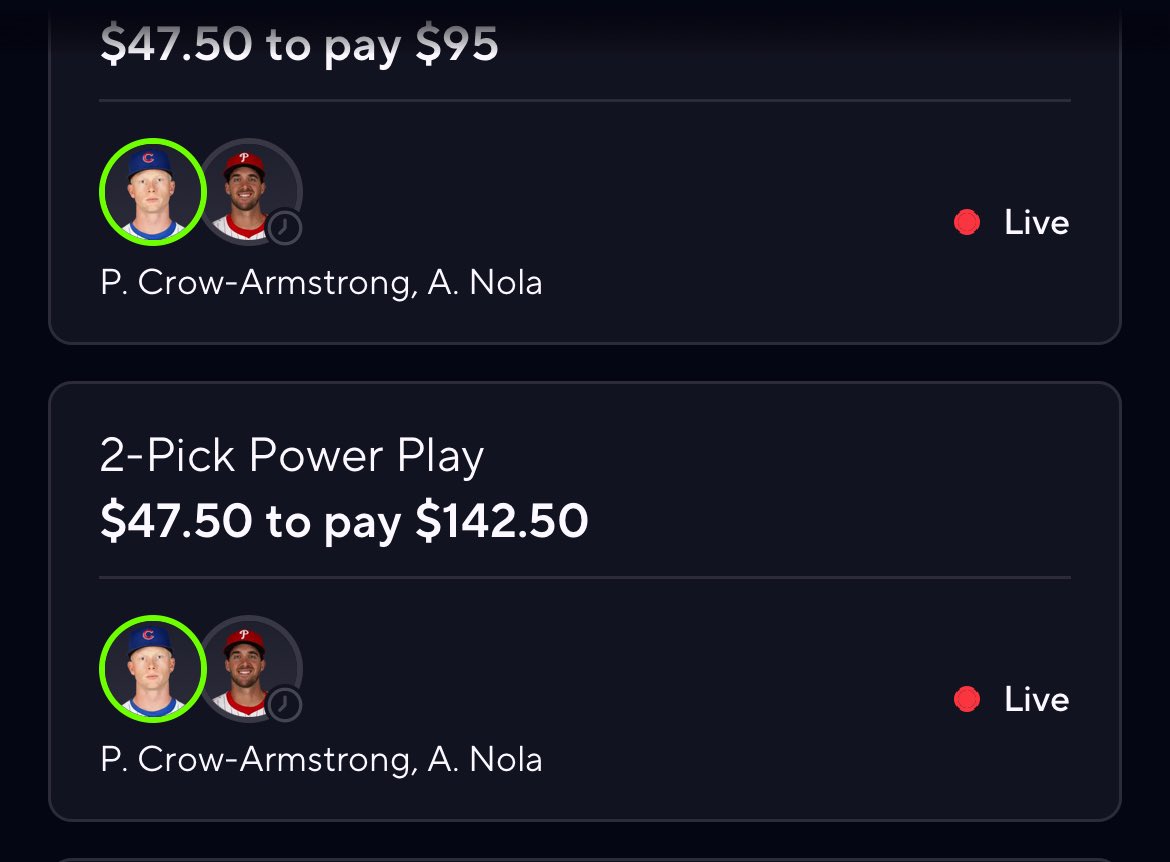The image size is (1170, 862).
Task: Tap Crow-Armstrong's avatar in the $95 payout card
Action: coord(152,192)
